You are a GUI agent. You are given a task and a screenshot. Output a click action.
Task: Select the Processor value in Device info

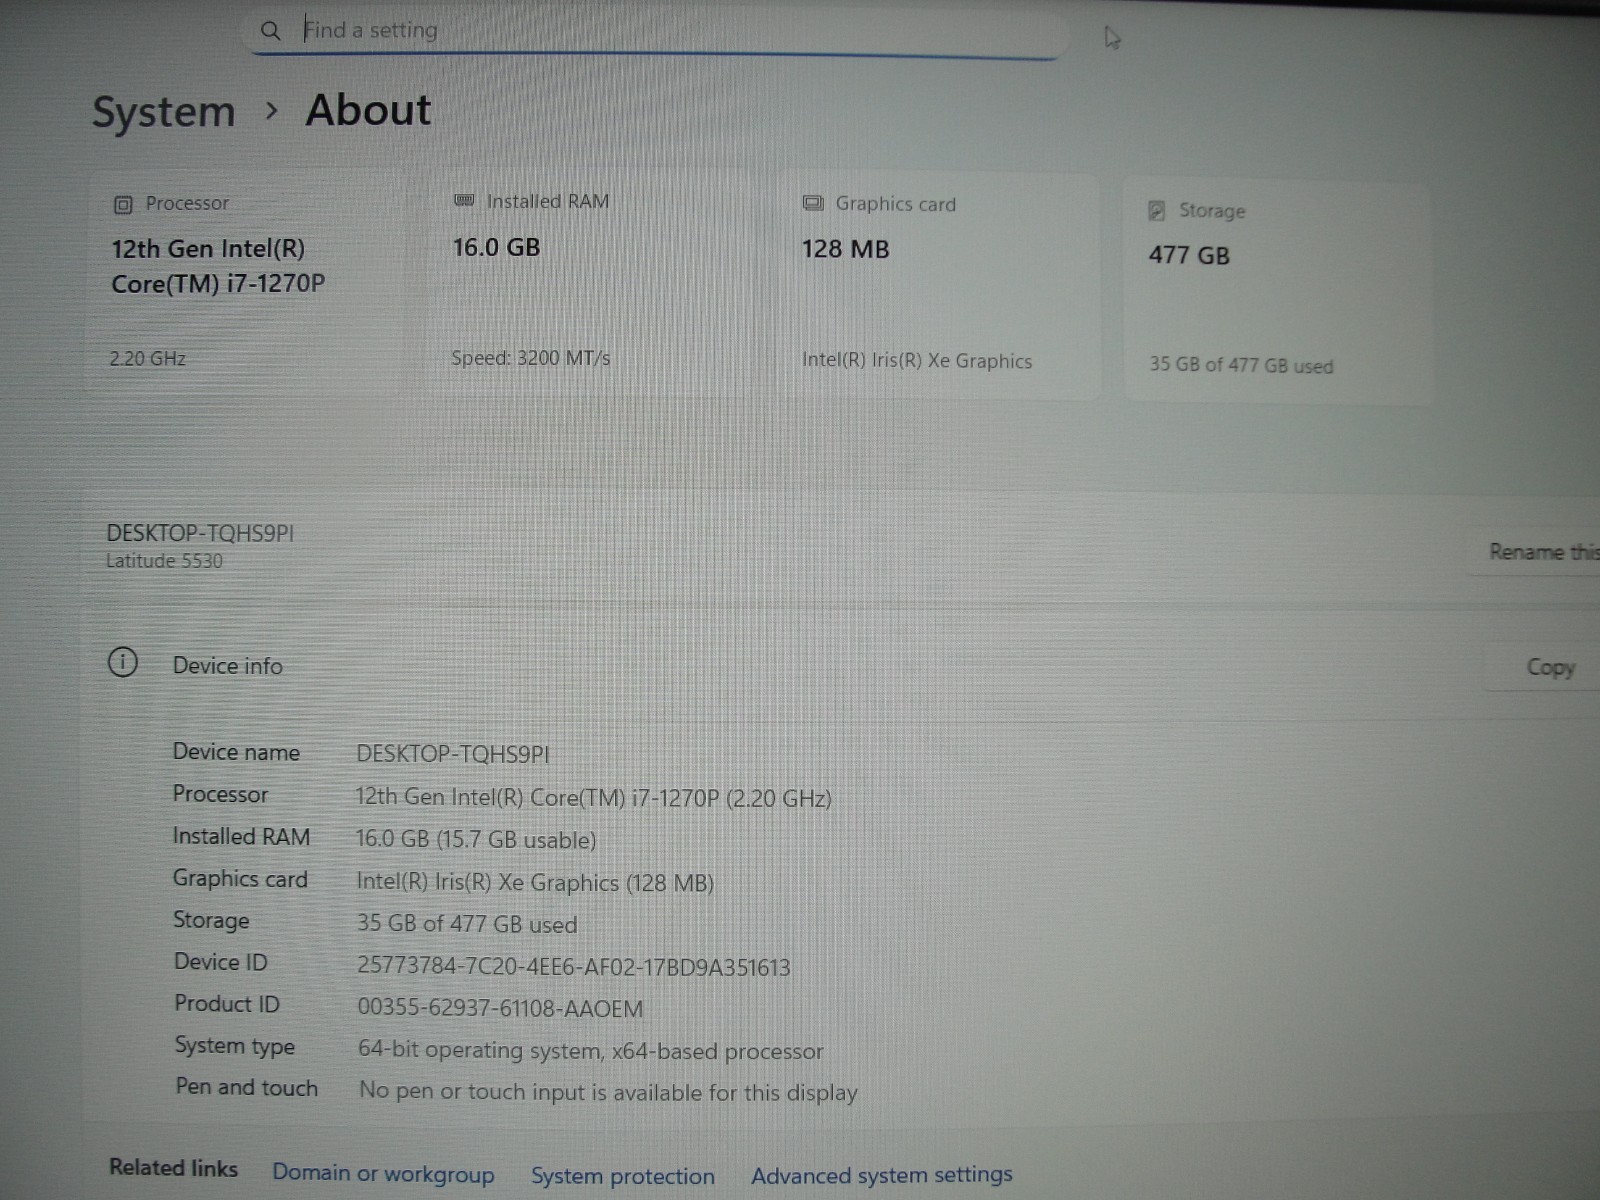pos(594,798)
